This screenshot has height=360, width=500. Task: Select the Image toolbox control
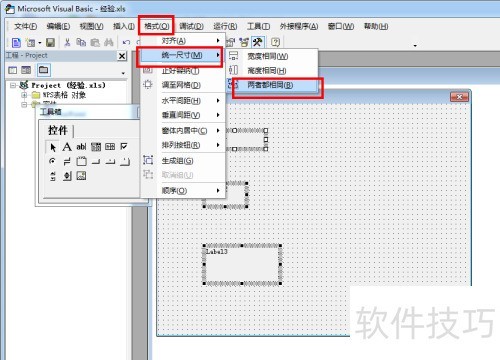(81, 176)
